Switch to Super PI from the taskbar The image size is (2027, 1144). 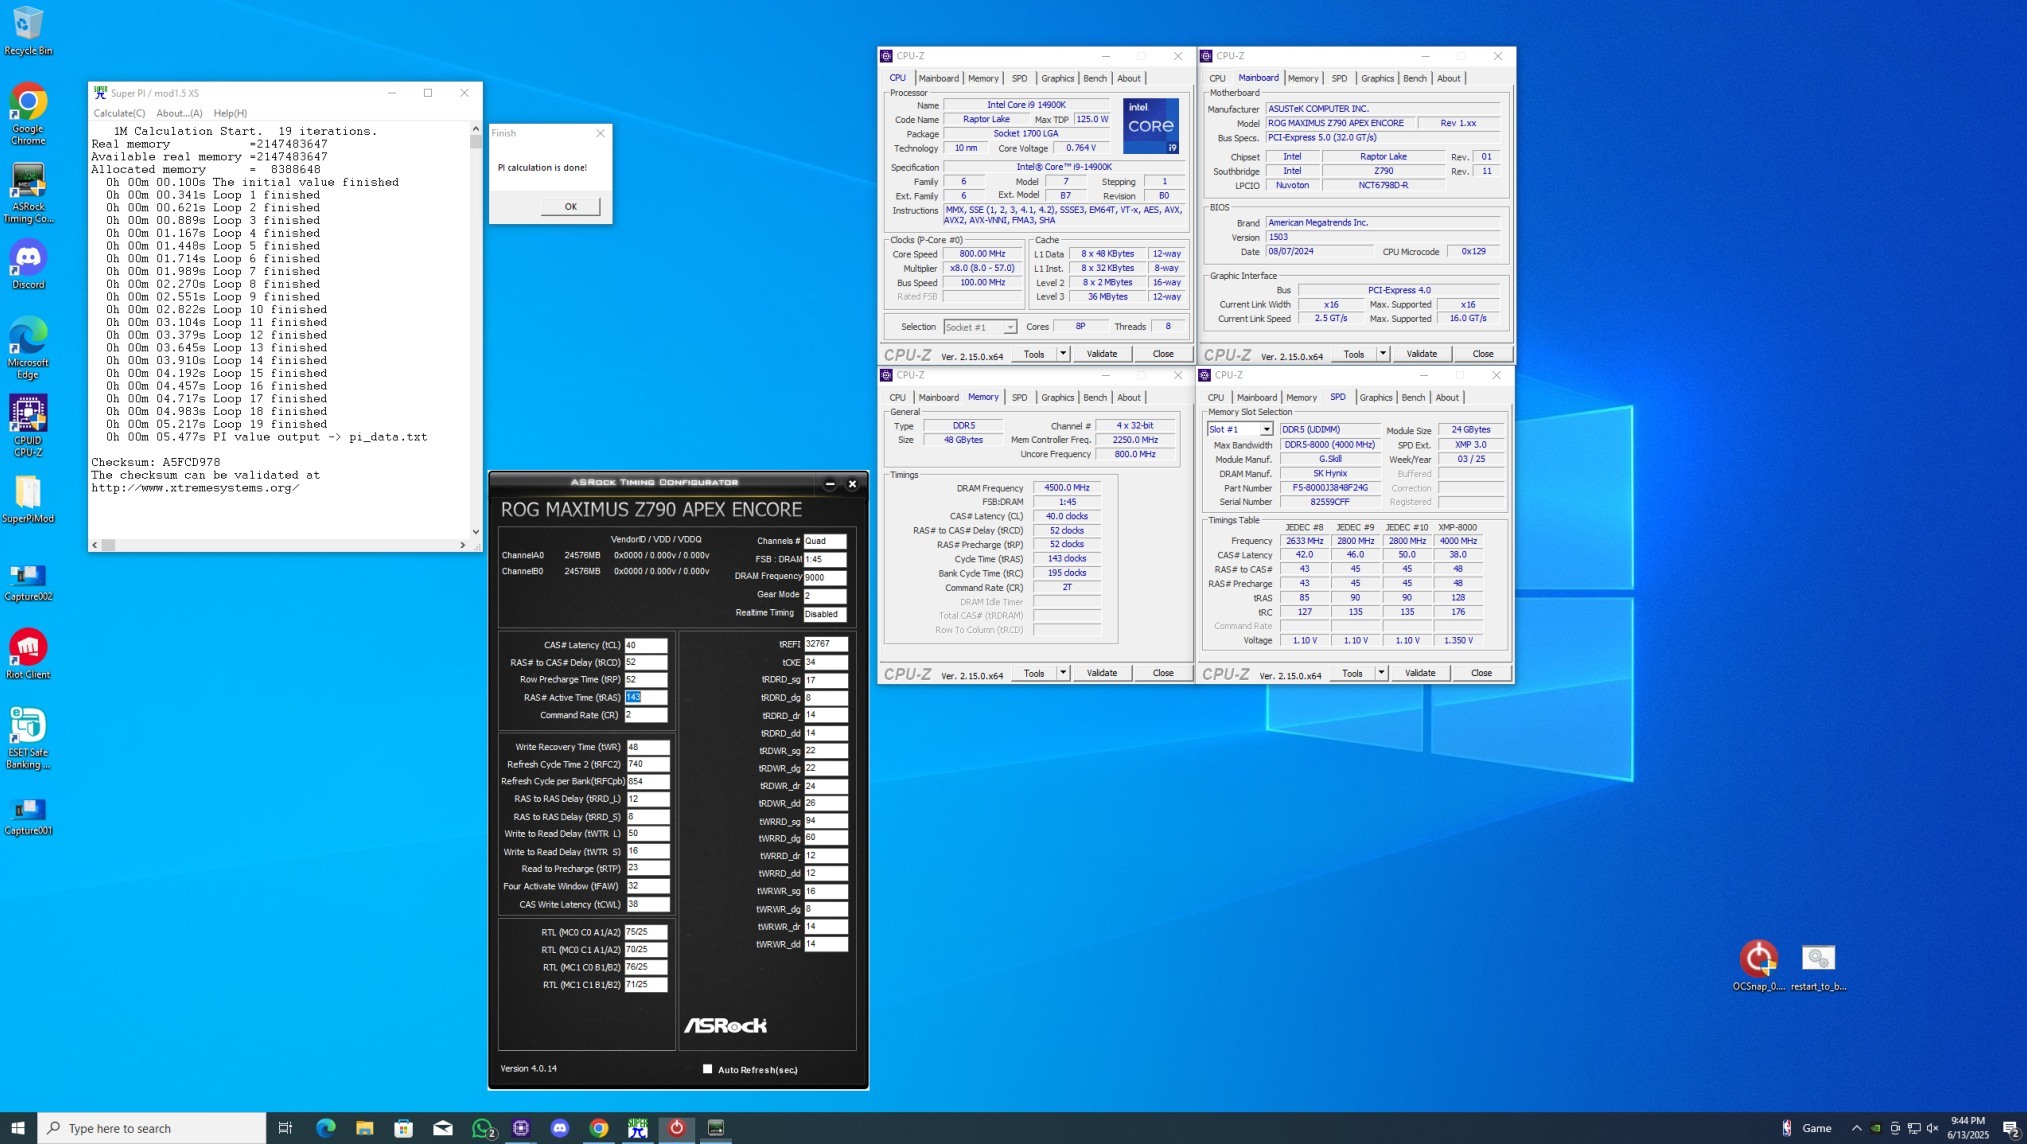click(638, 1128)
